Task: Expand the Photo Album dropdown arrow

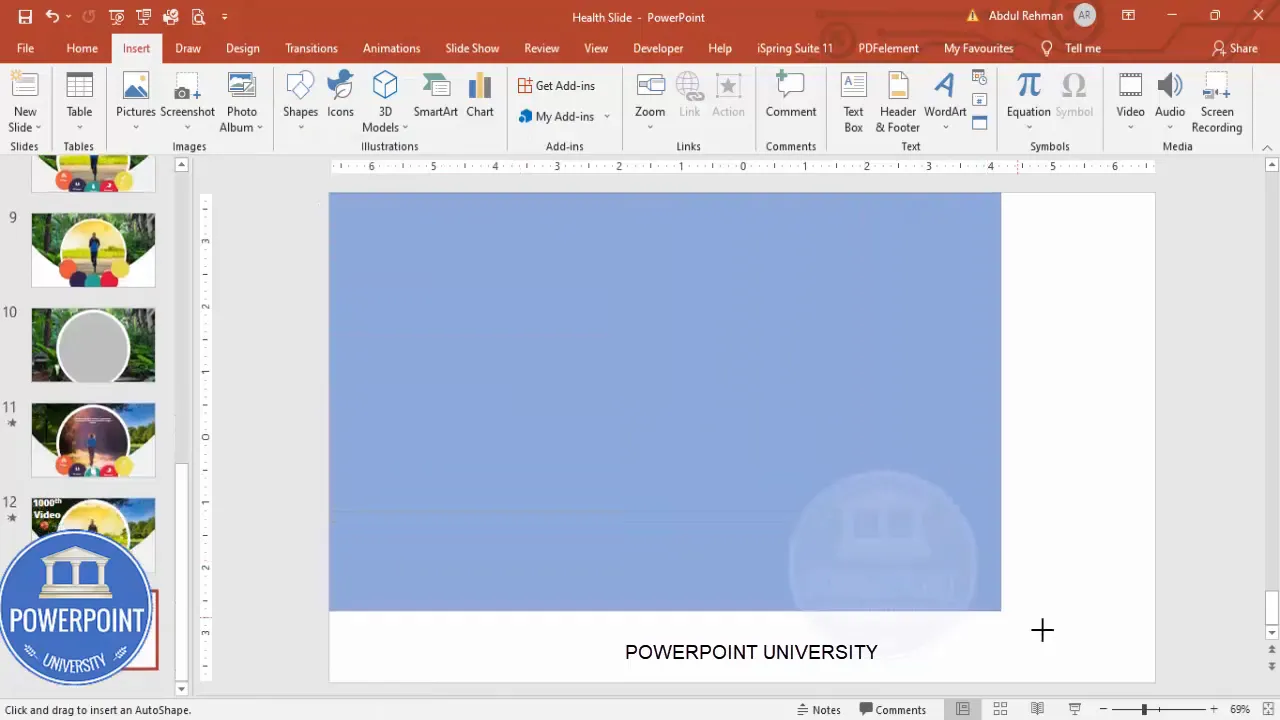Action: [259, 128]
